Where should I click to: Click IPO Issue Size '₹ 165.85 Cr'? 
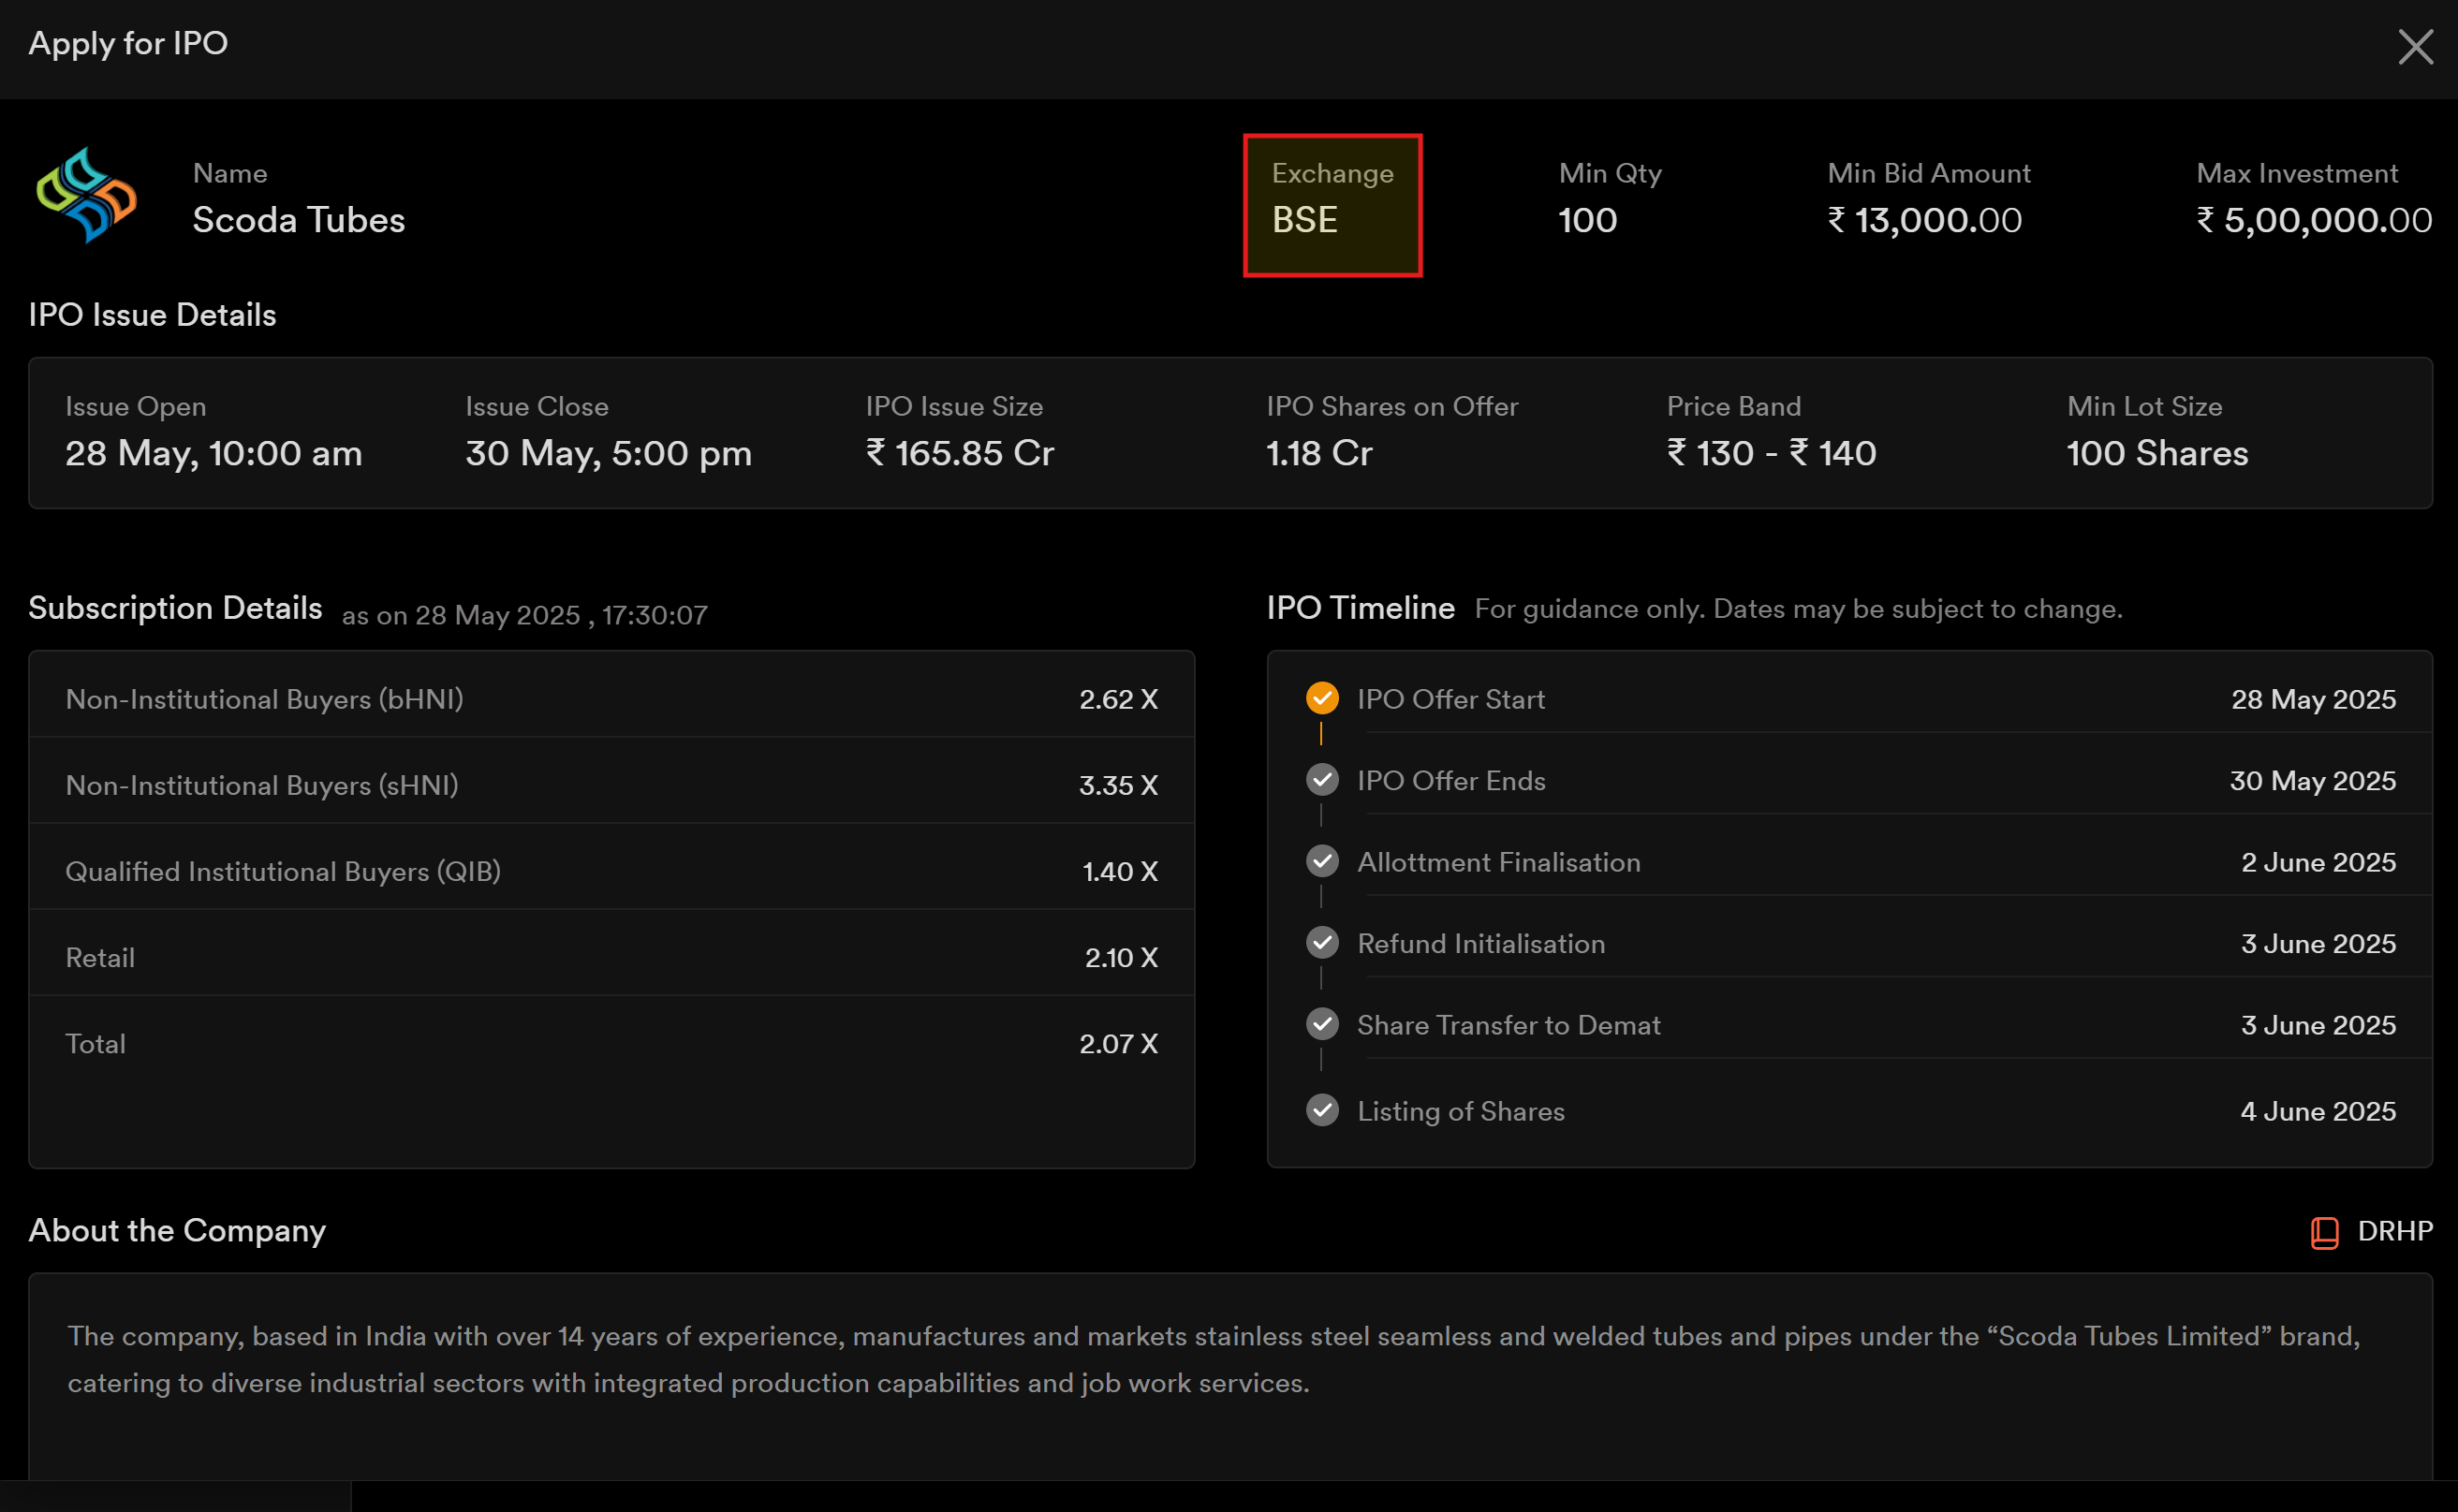point(960,453)
